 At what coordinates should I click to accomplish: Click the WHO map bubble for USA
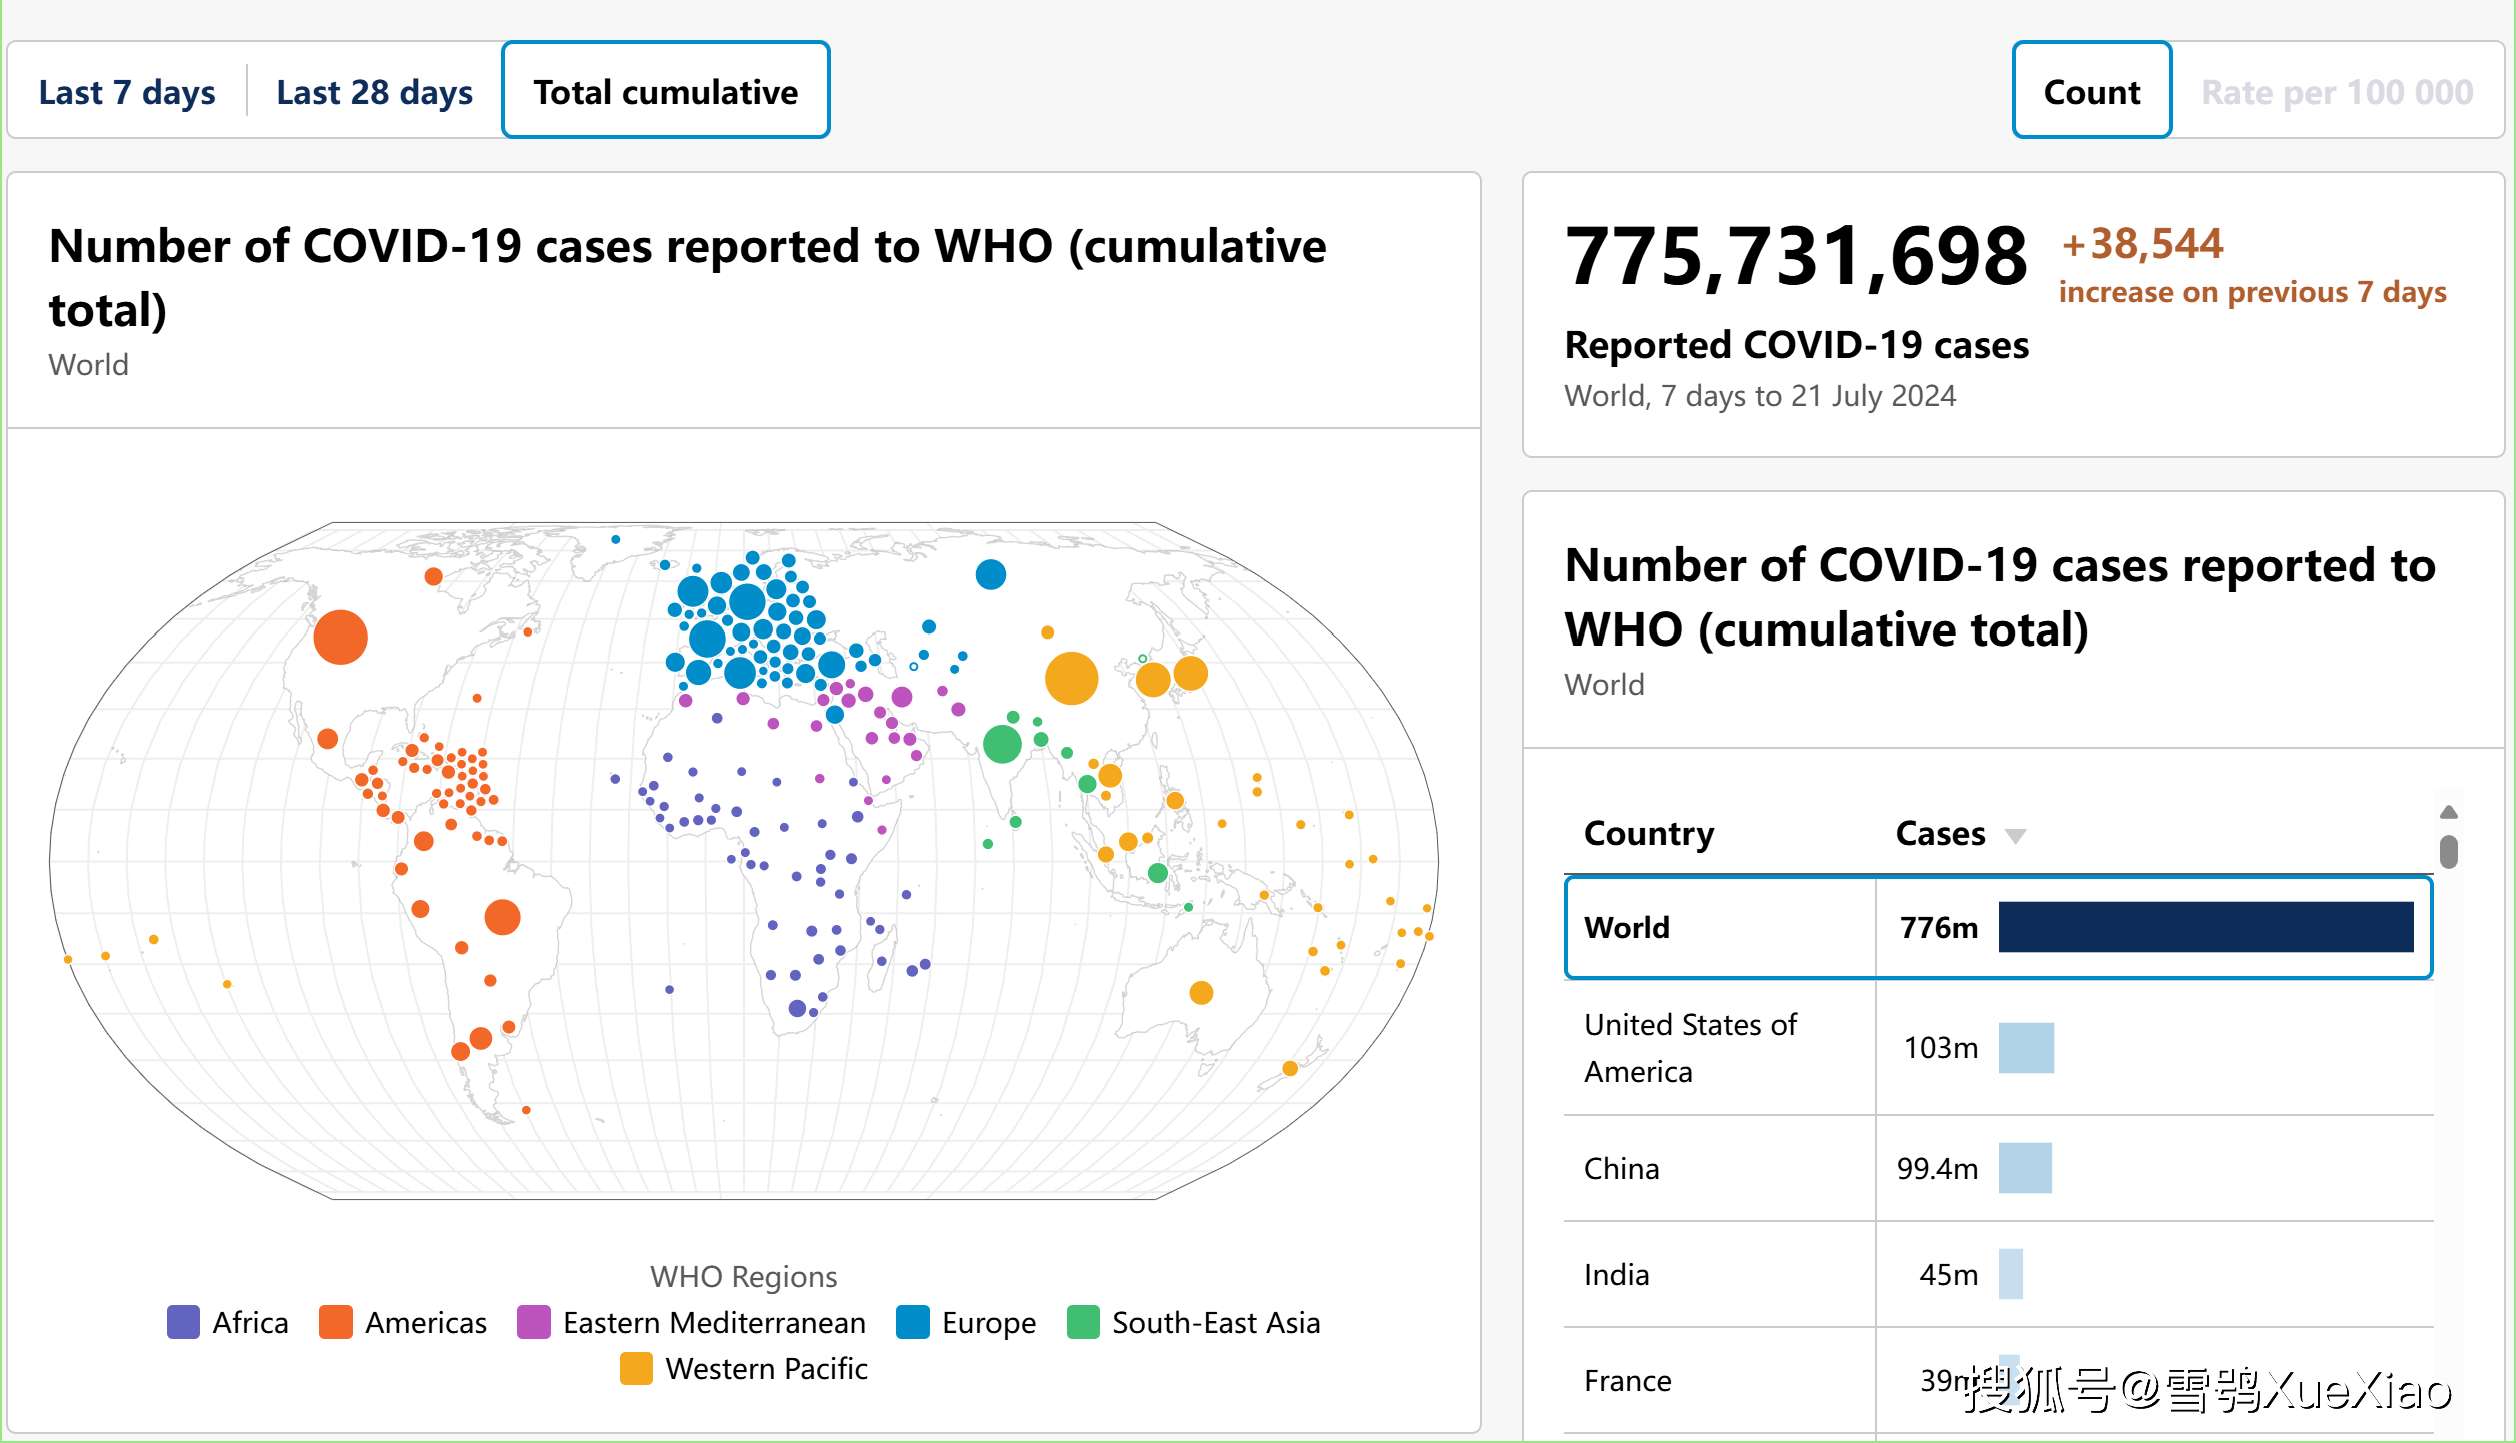344,641
